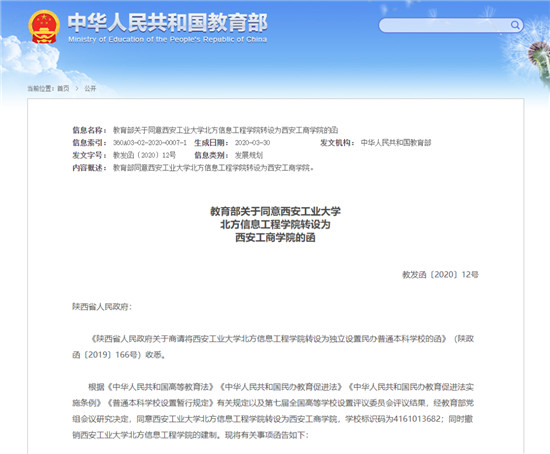Click the school code 4161013682 text
This screenshot has height=454, width=550.
coord(417,419)
